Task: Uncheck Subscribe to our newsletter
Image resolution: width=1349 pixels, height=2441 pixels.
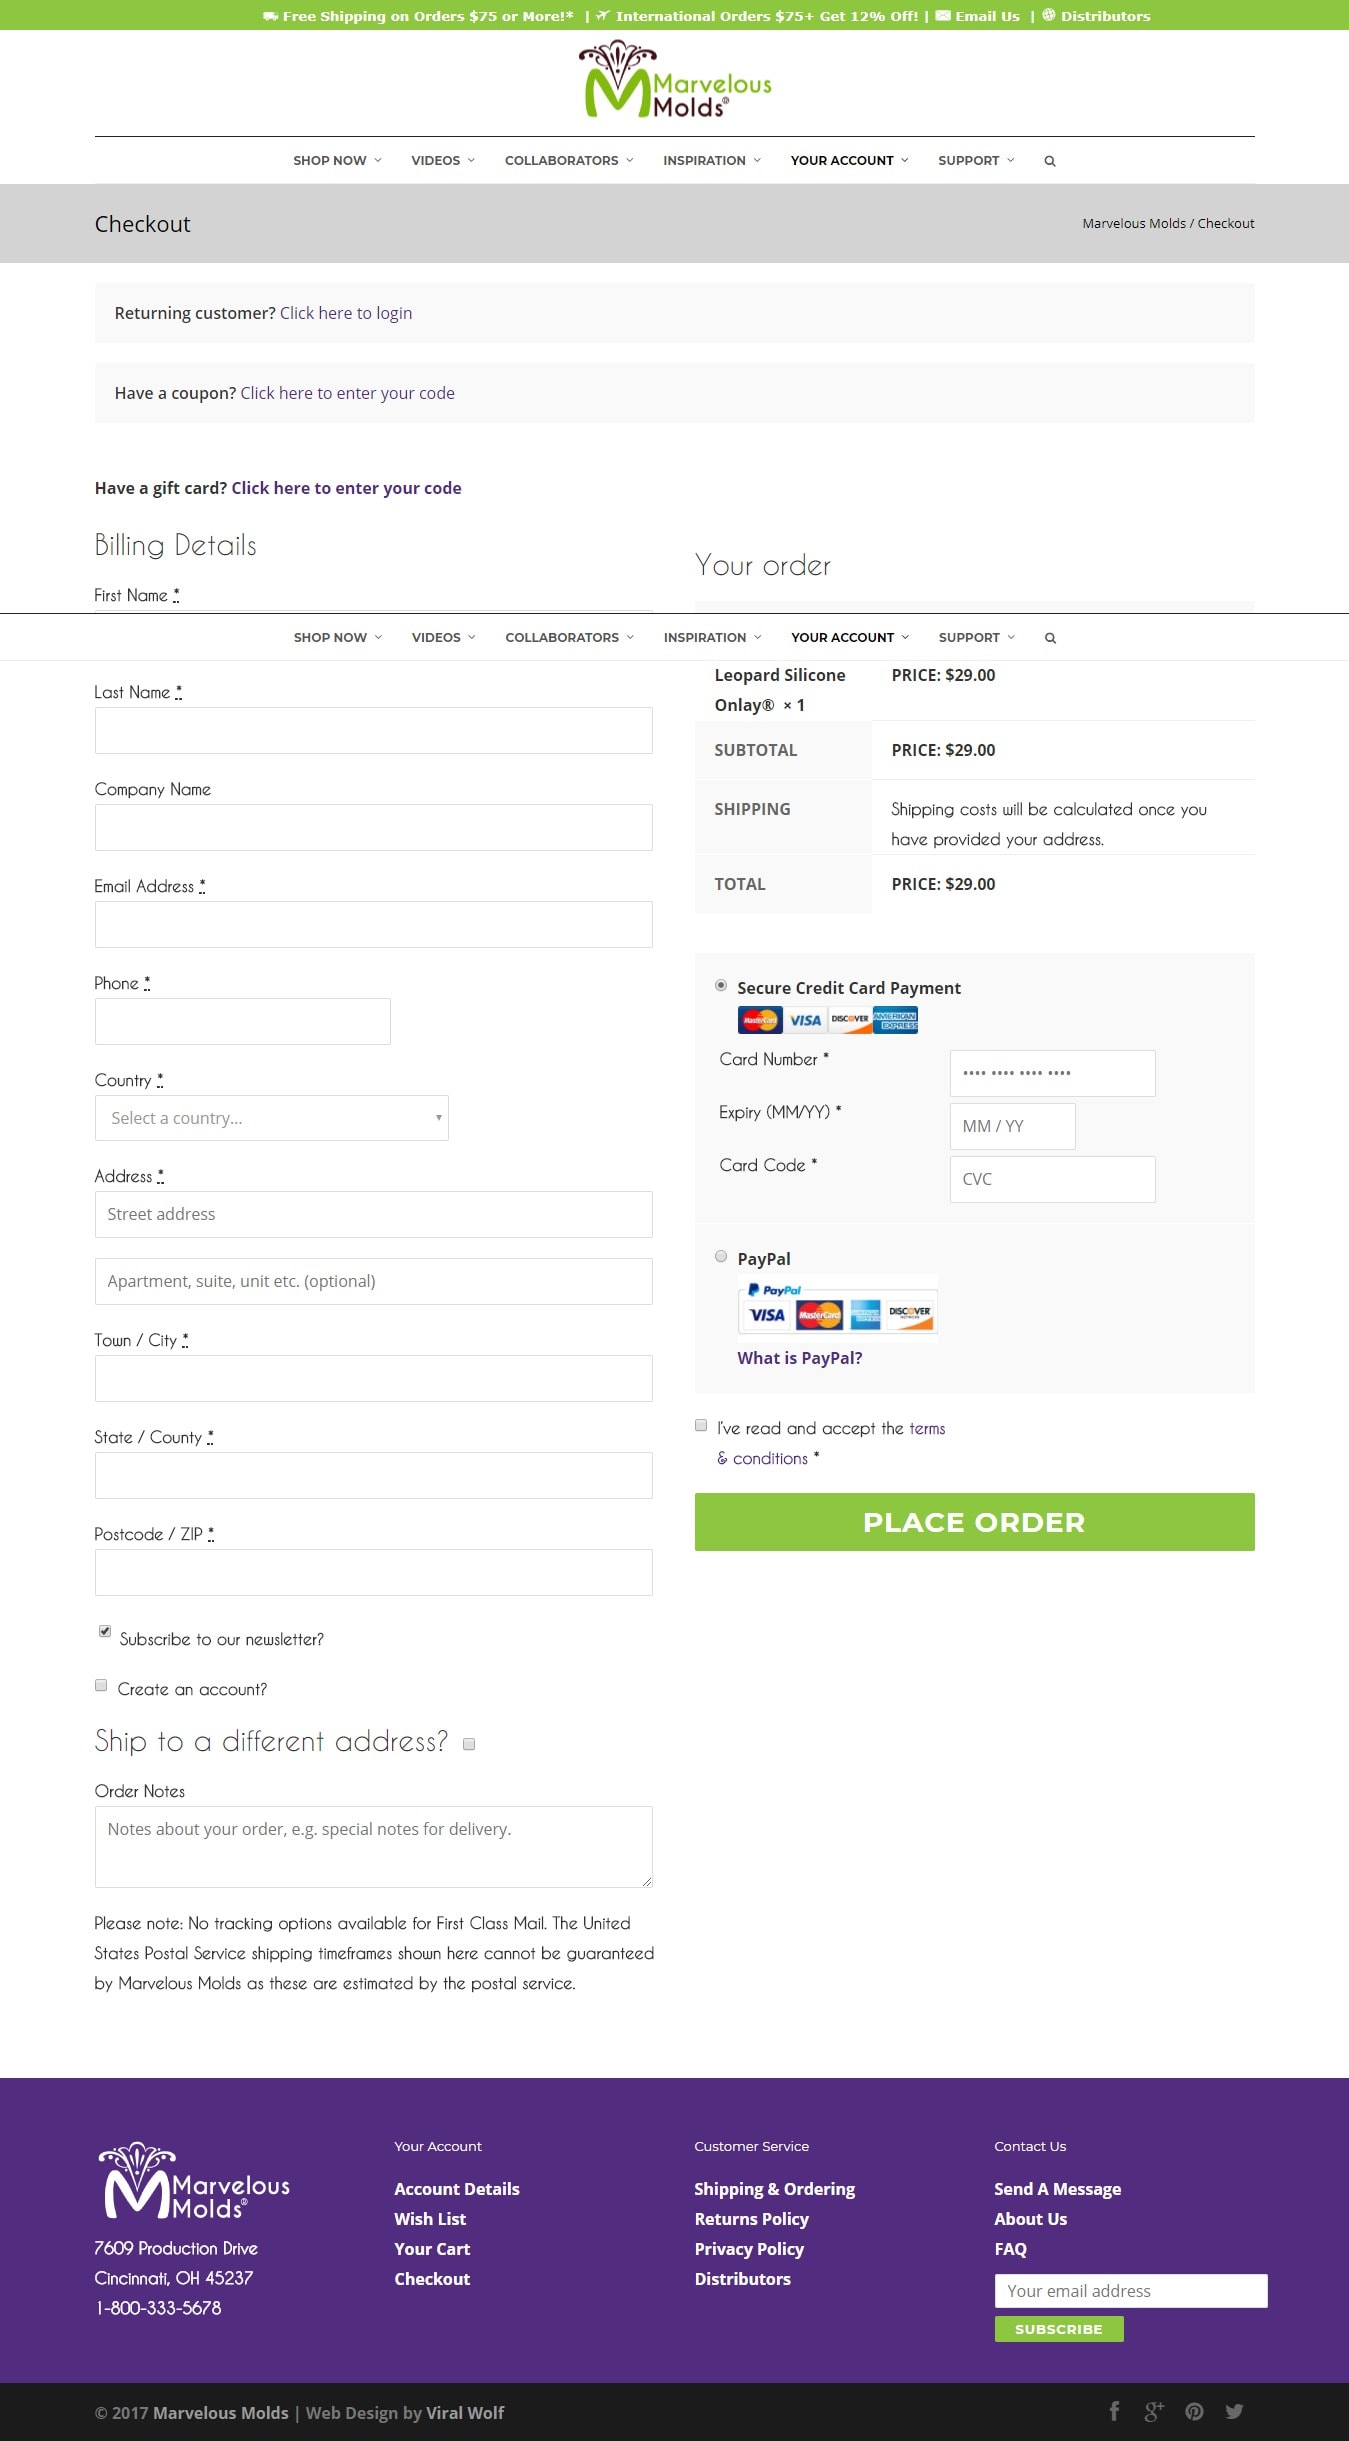Action: [105, 1631]
